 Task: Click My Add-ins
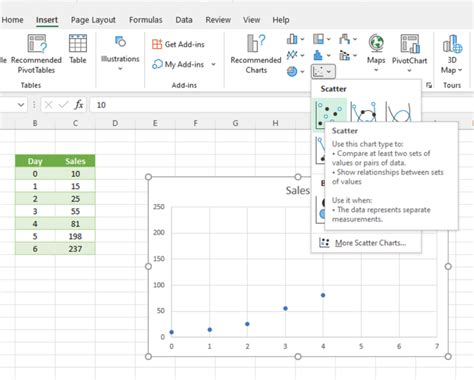click(x=178, y=64)
